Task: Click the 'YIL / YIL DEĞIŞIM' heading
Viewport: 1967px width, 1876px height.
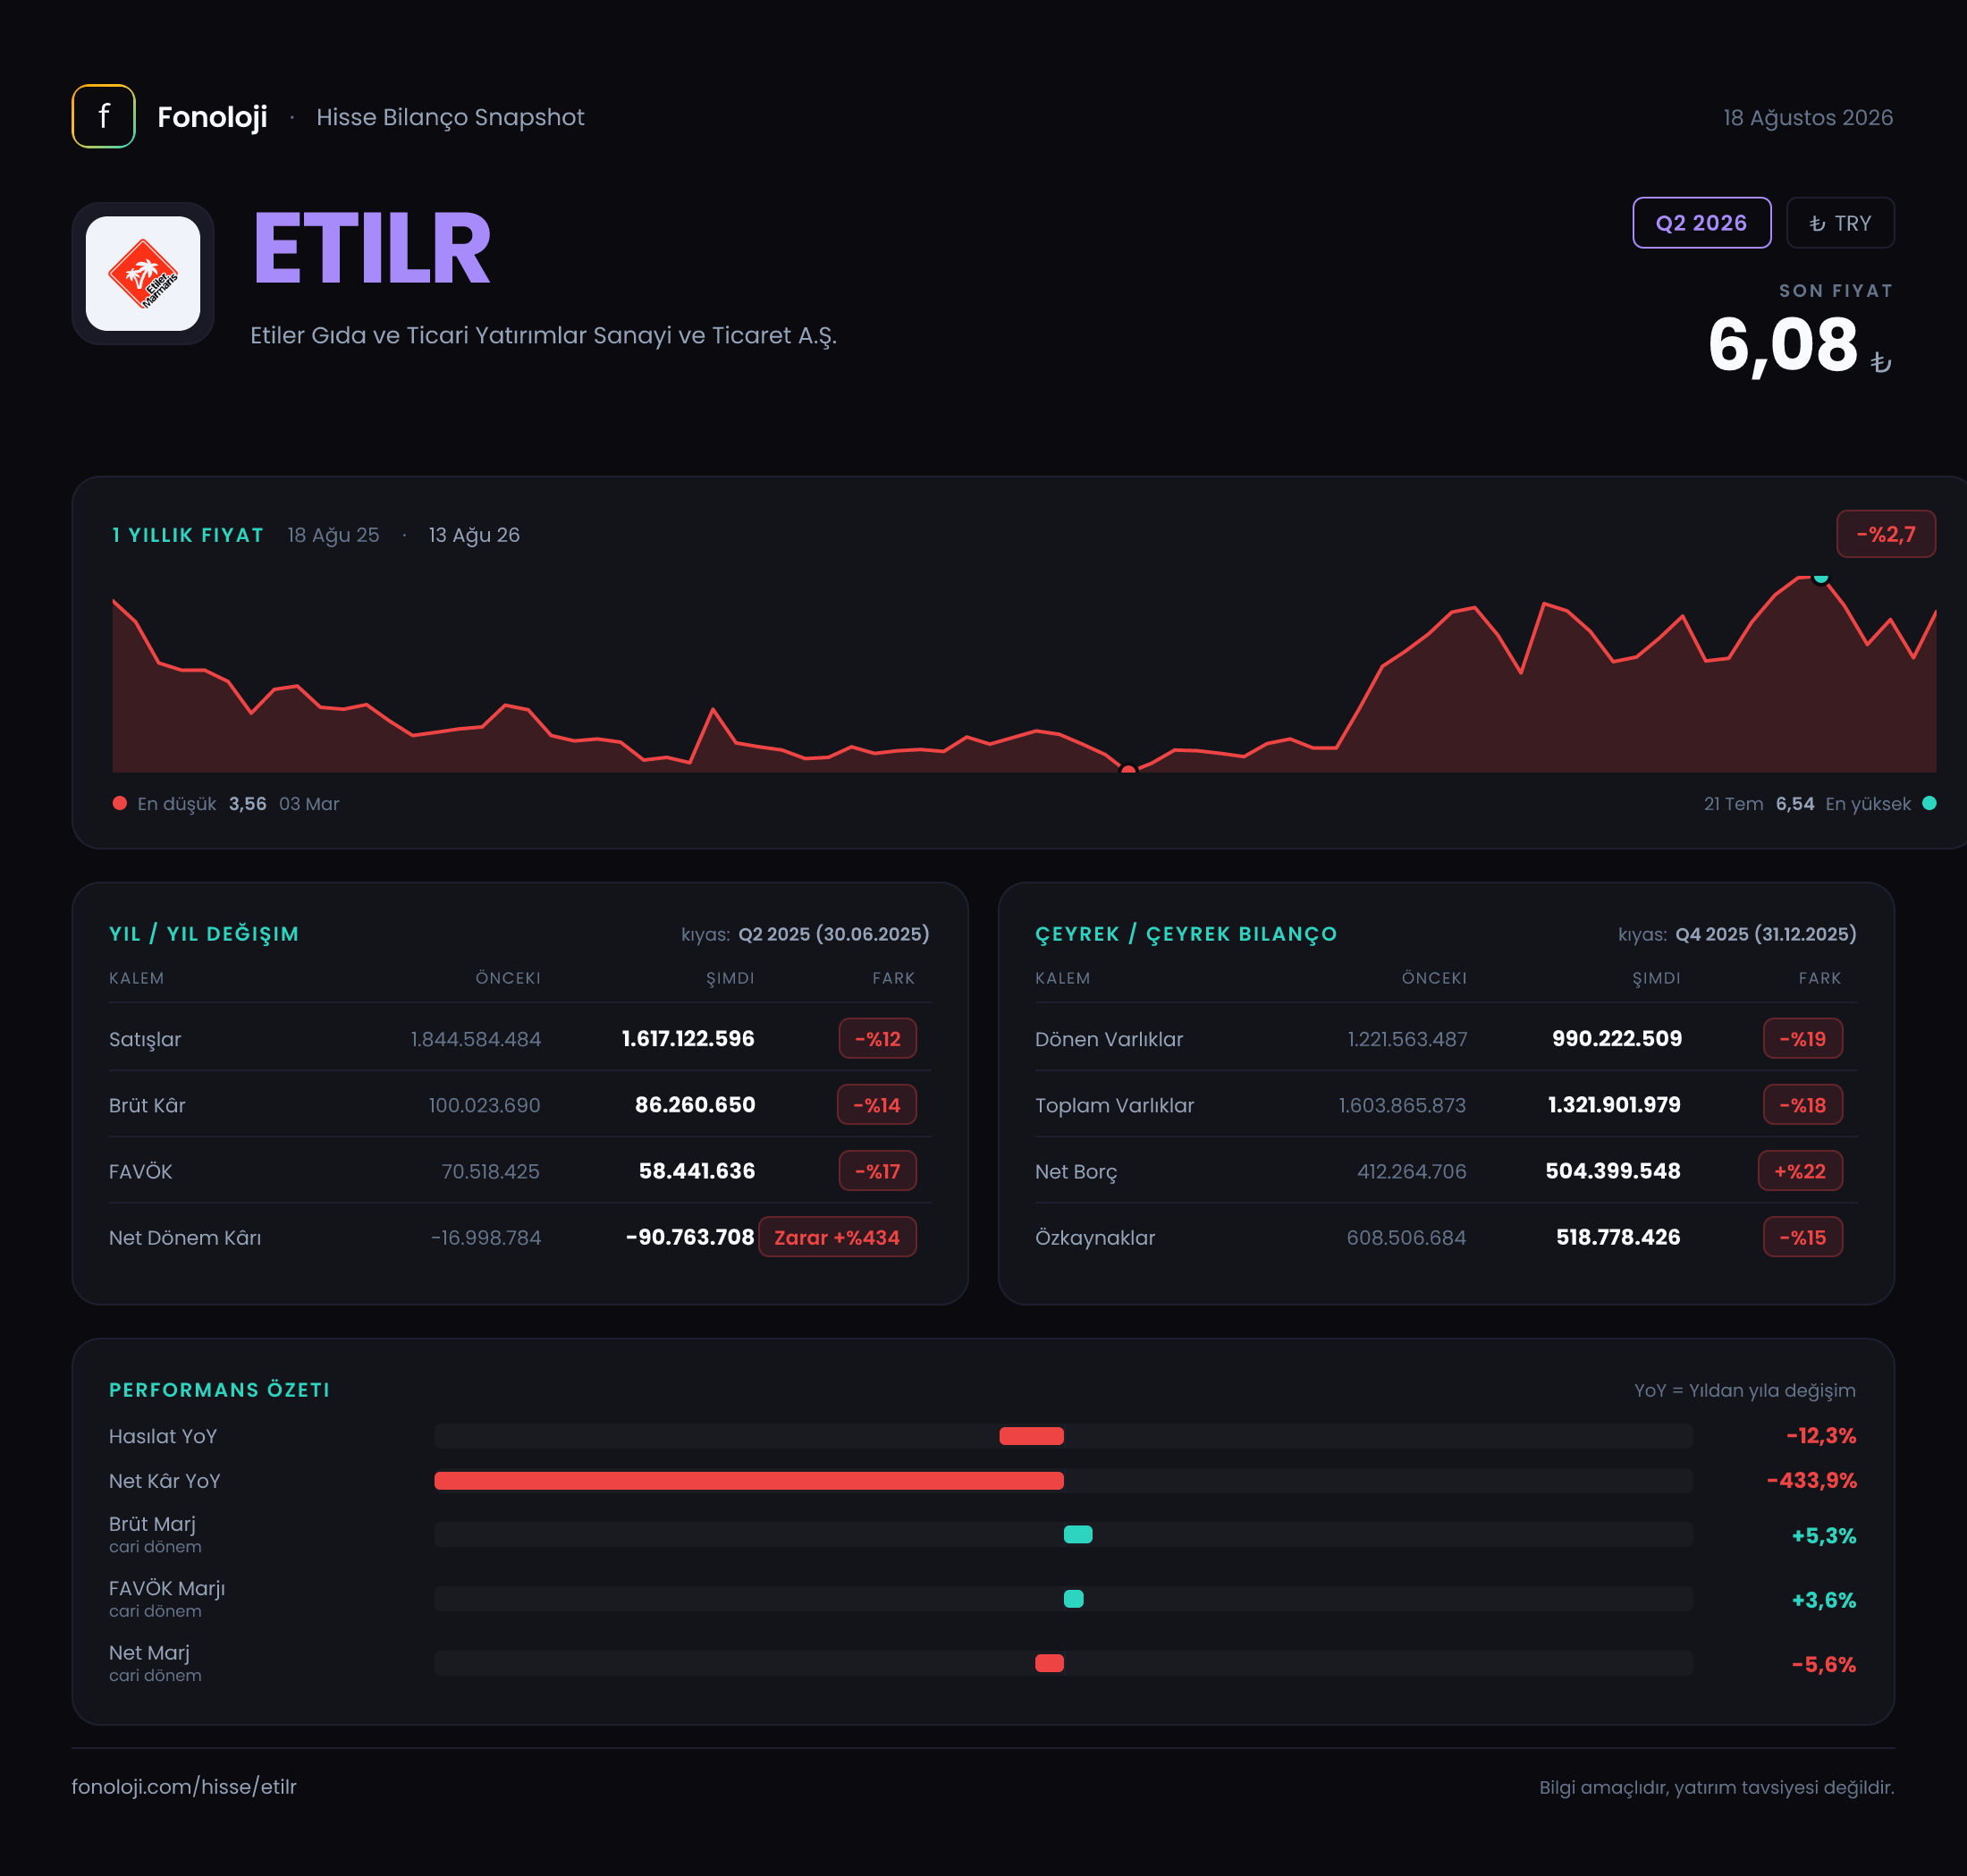Action: [x=204, y=934]
